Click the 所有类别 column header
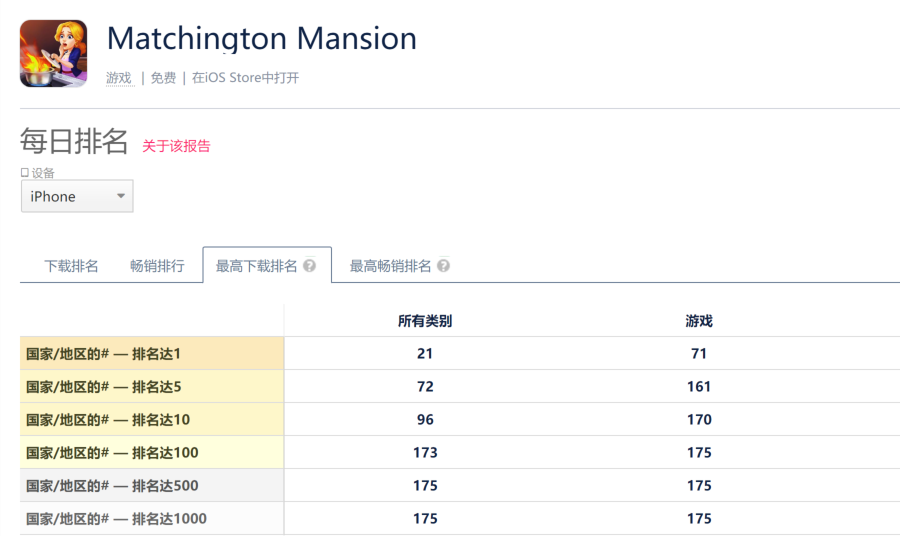 click(425, 321)
